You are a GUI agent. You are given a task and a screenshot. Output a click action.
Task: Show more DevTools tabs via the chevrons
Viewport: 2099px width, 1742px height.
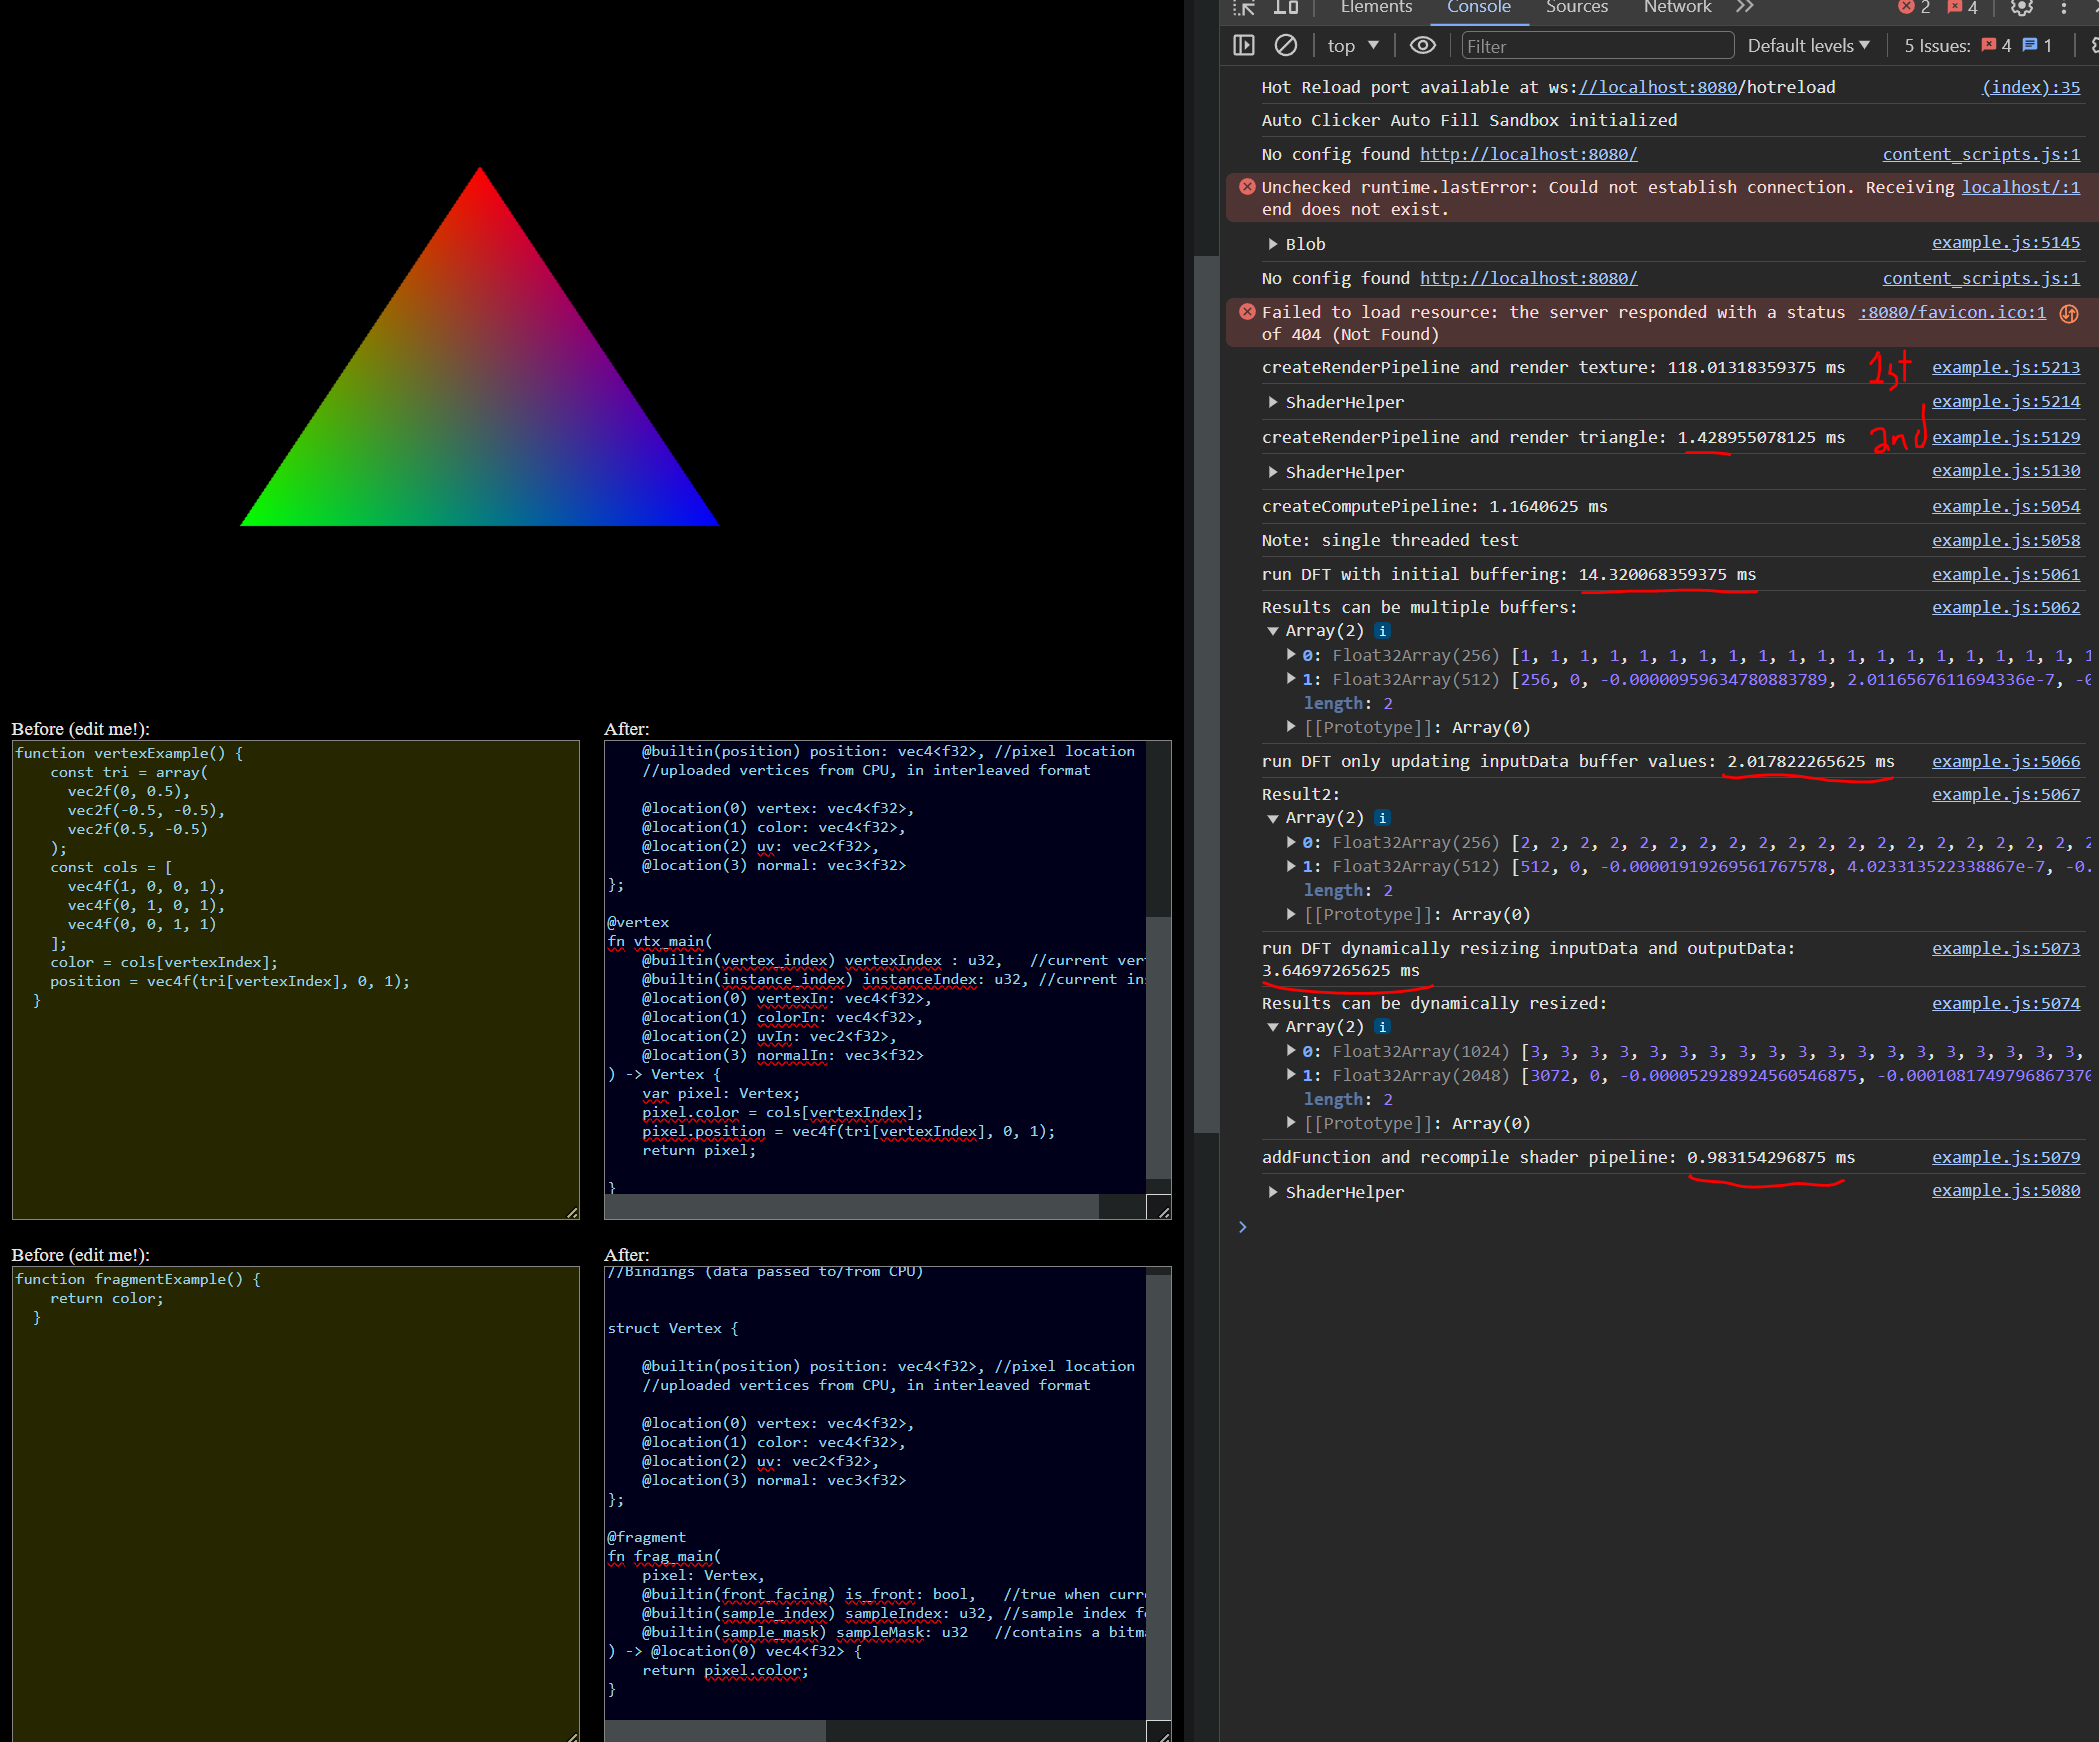[x=1745, y=8]
